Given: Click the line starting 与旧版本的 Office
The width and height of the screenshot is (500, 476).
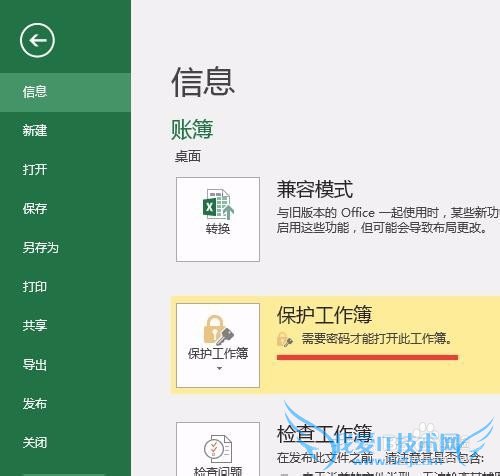Looking at the screenshot, I should click(x=388, y=213).
